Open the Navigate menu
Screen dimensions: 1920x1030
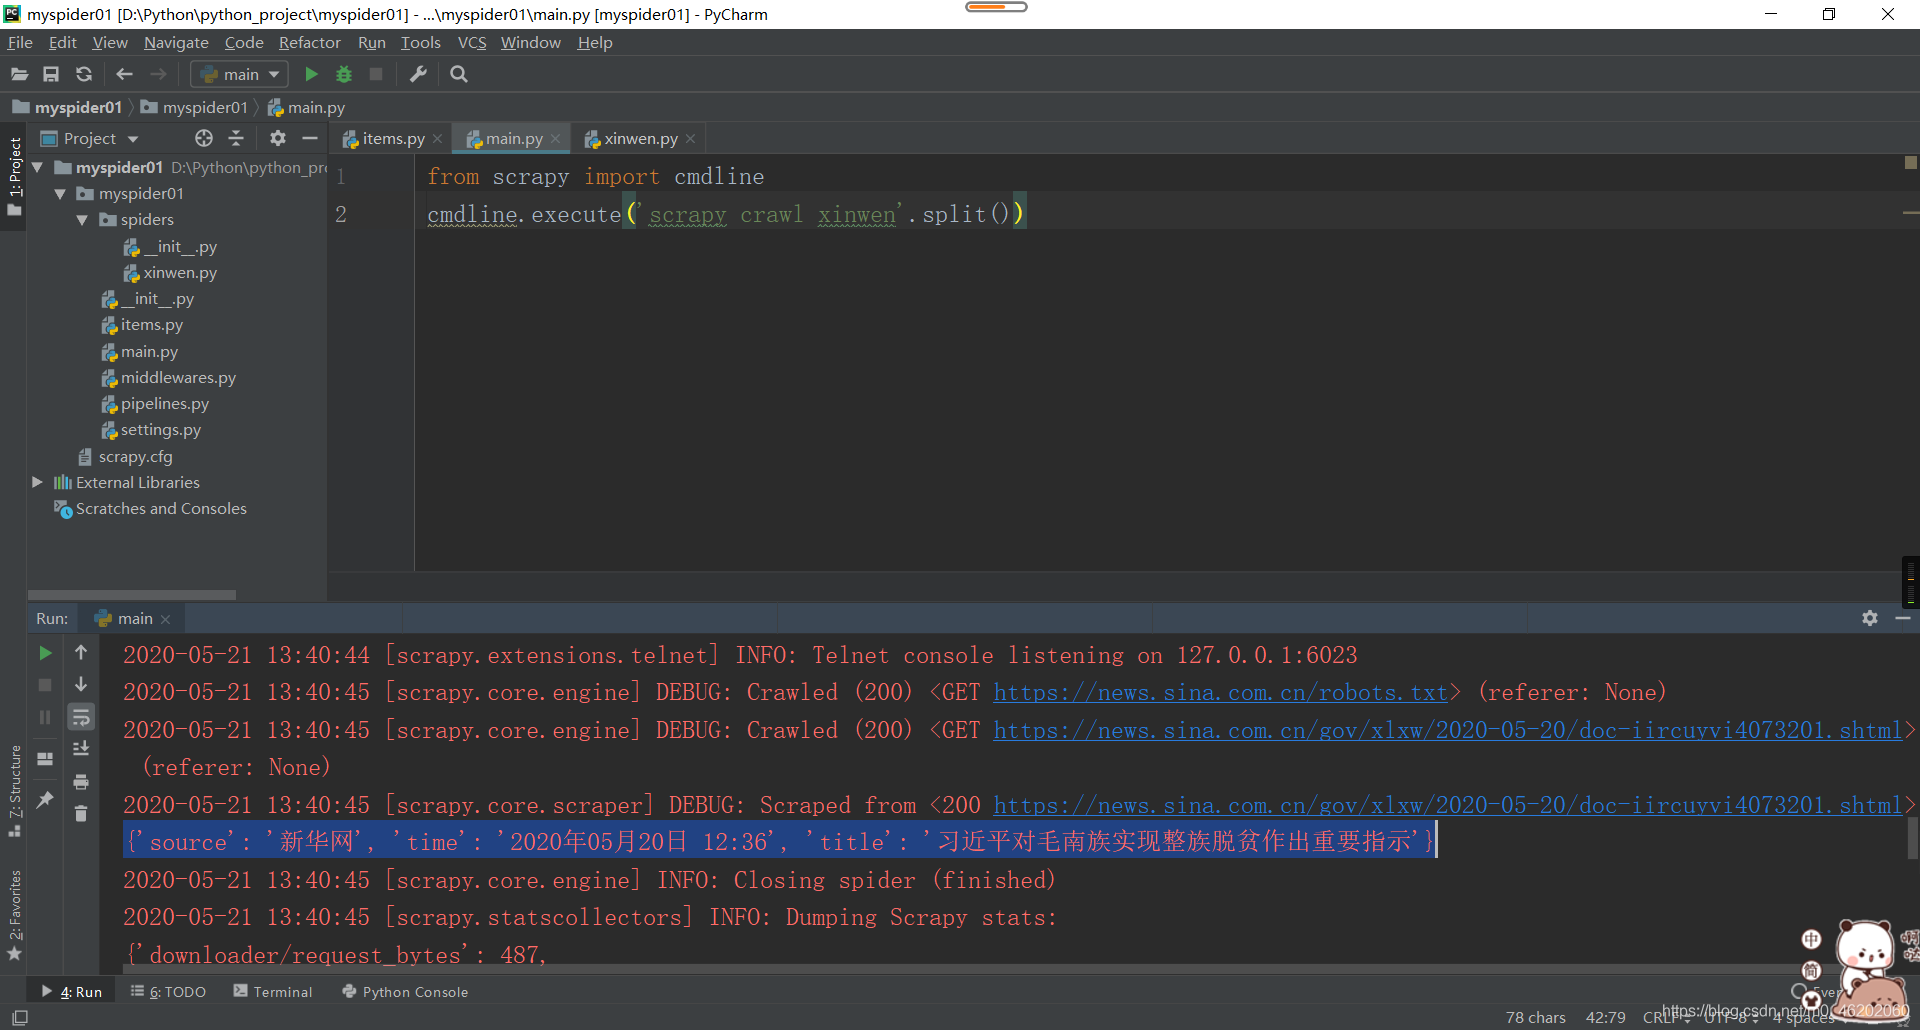click(176, 42)
